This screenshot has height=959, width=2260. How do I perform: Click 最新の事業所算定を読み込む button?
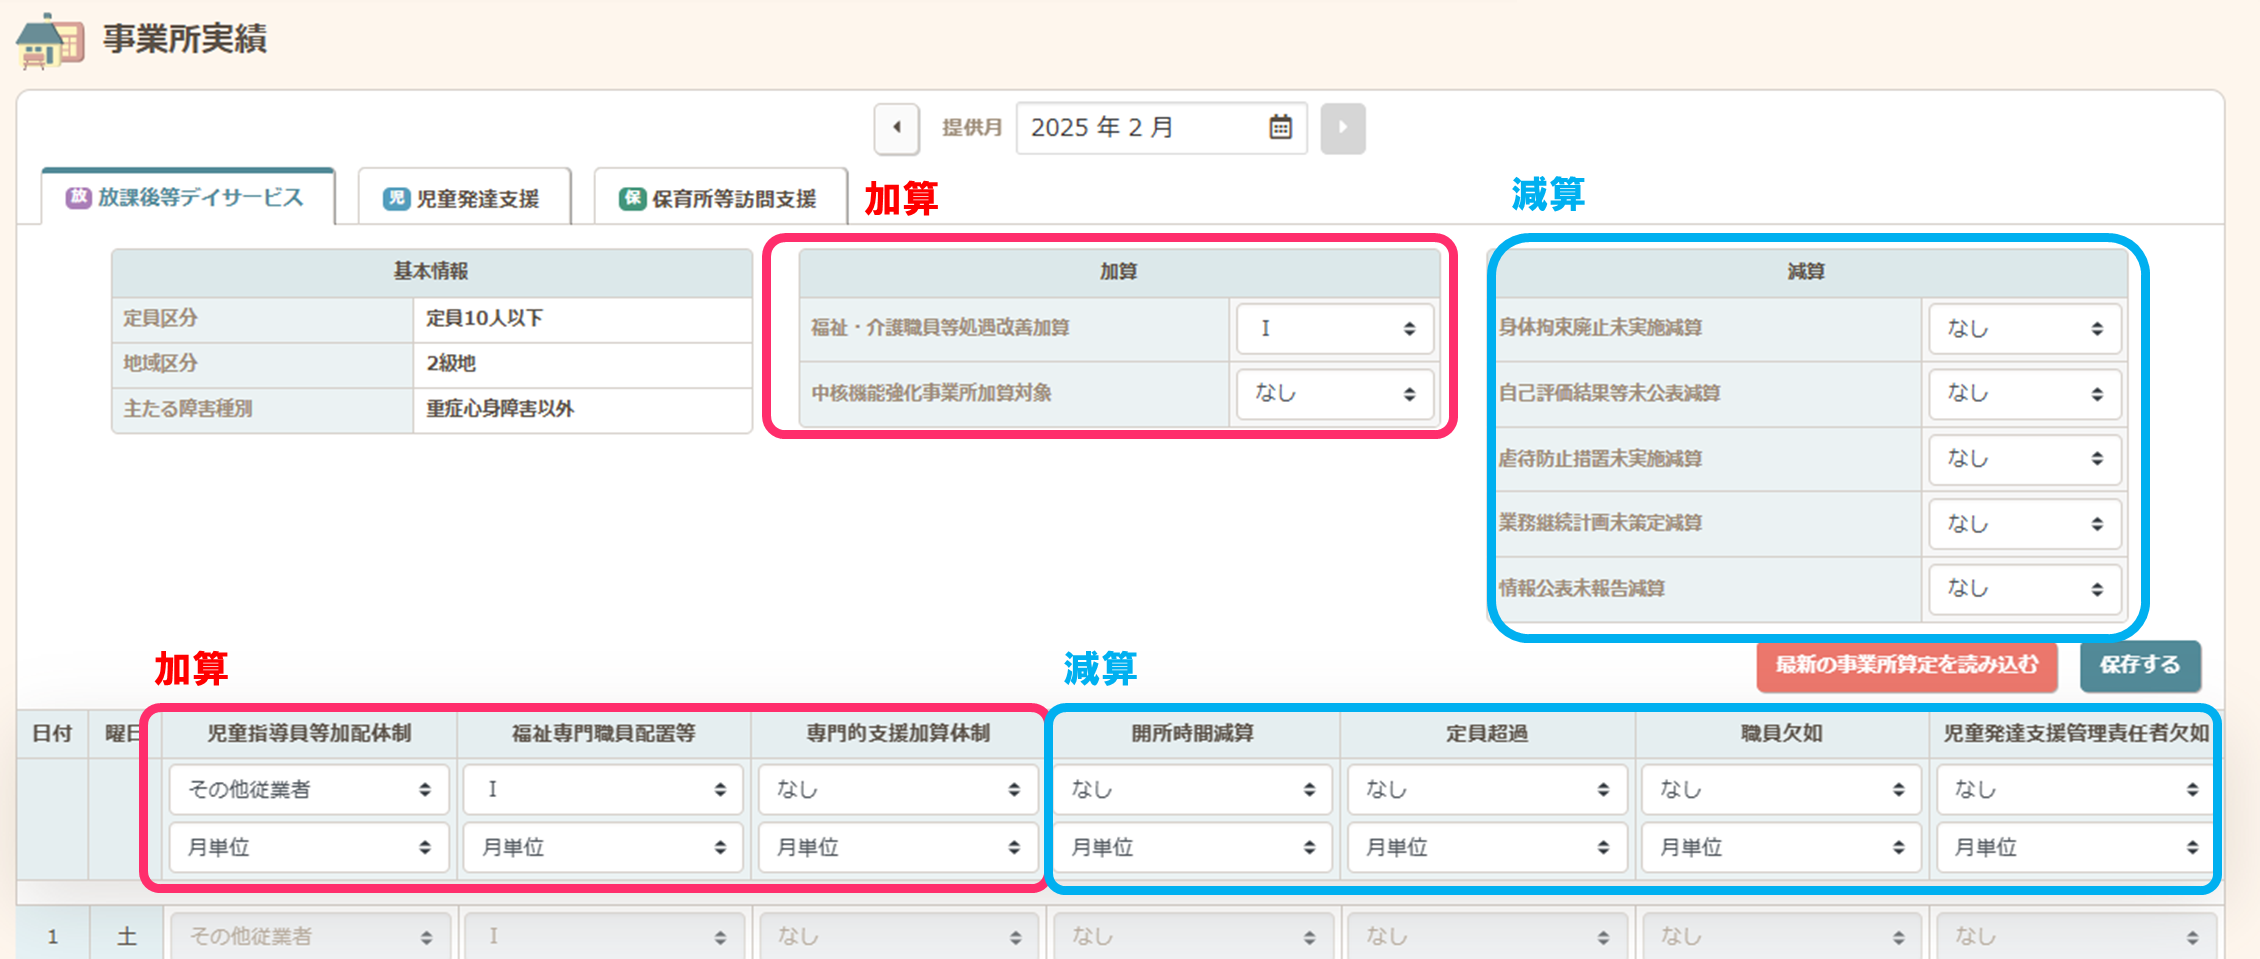(1906, 665)
